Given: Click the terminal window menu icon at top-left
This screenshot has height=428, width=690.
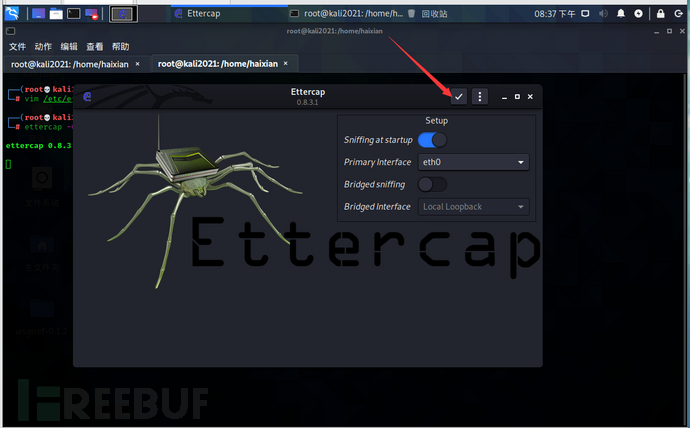Looking at the screenshot, I should point(11,31).
